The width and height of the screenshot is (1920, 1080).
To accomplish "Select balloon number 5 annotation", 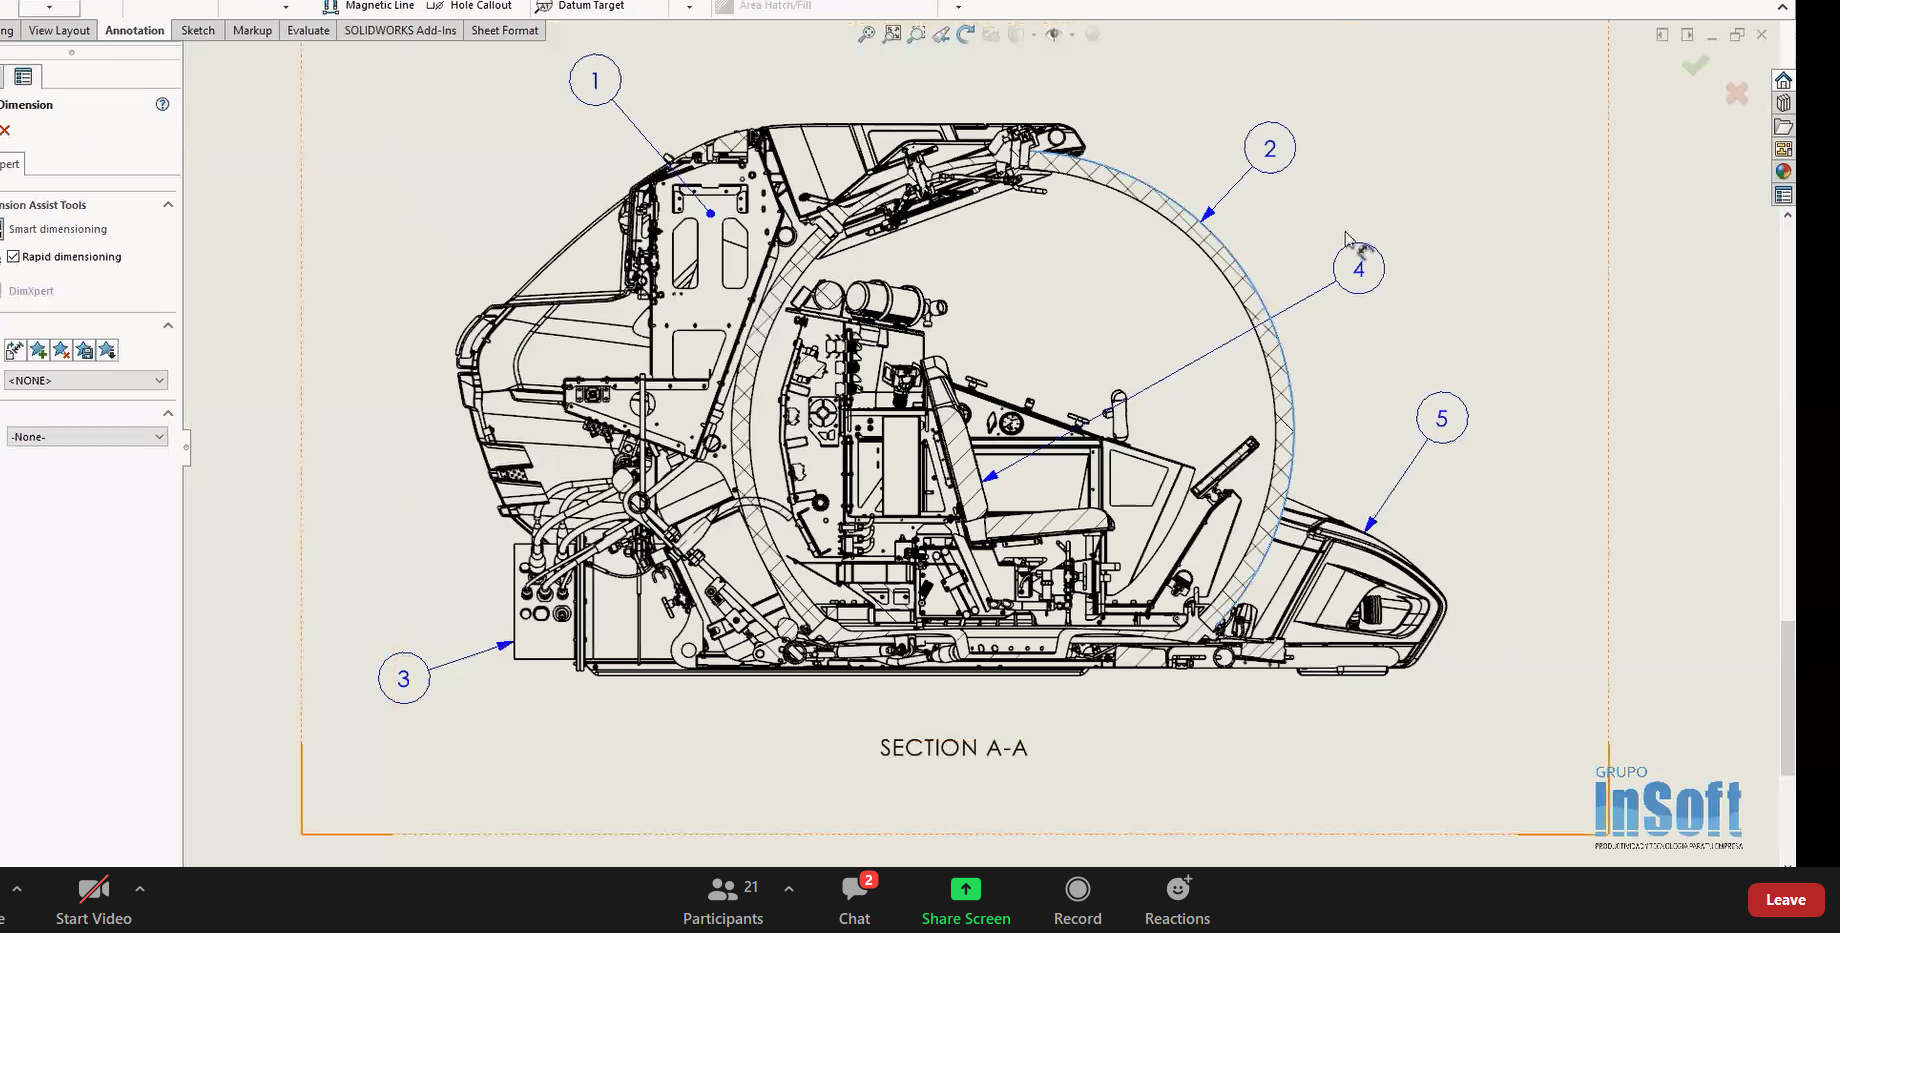I will pos(1441,418).
